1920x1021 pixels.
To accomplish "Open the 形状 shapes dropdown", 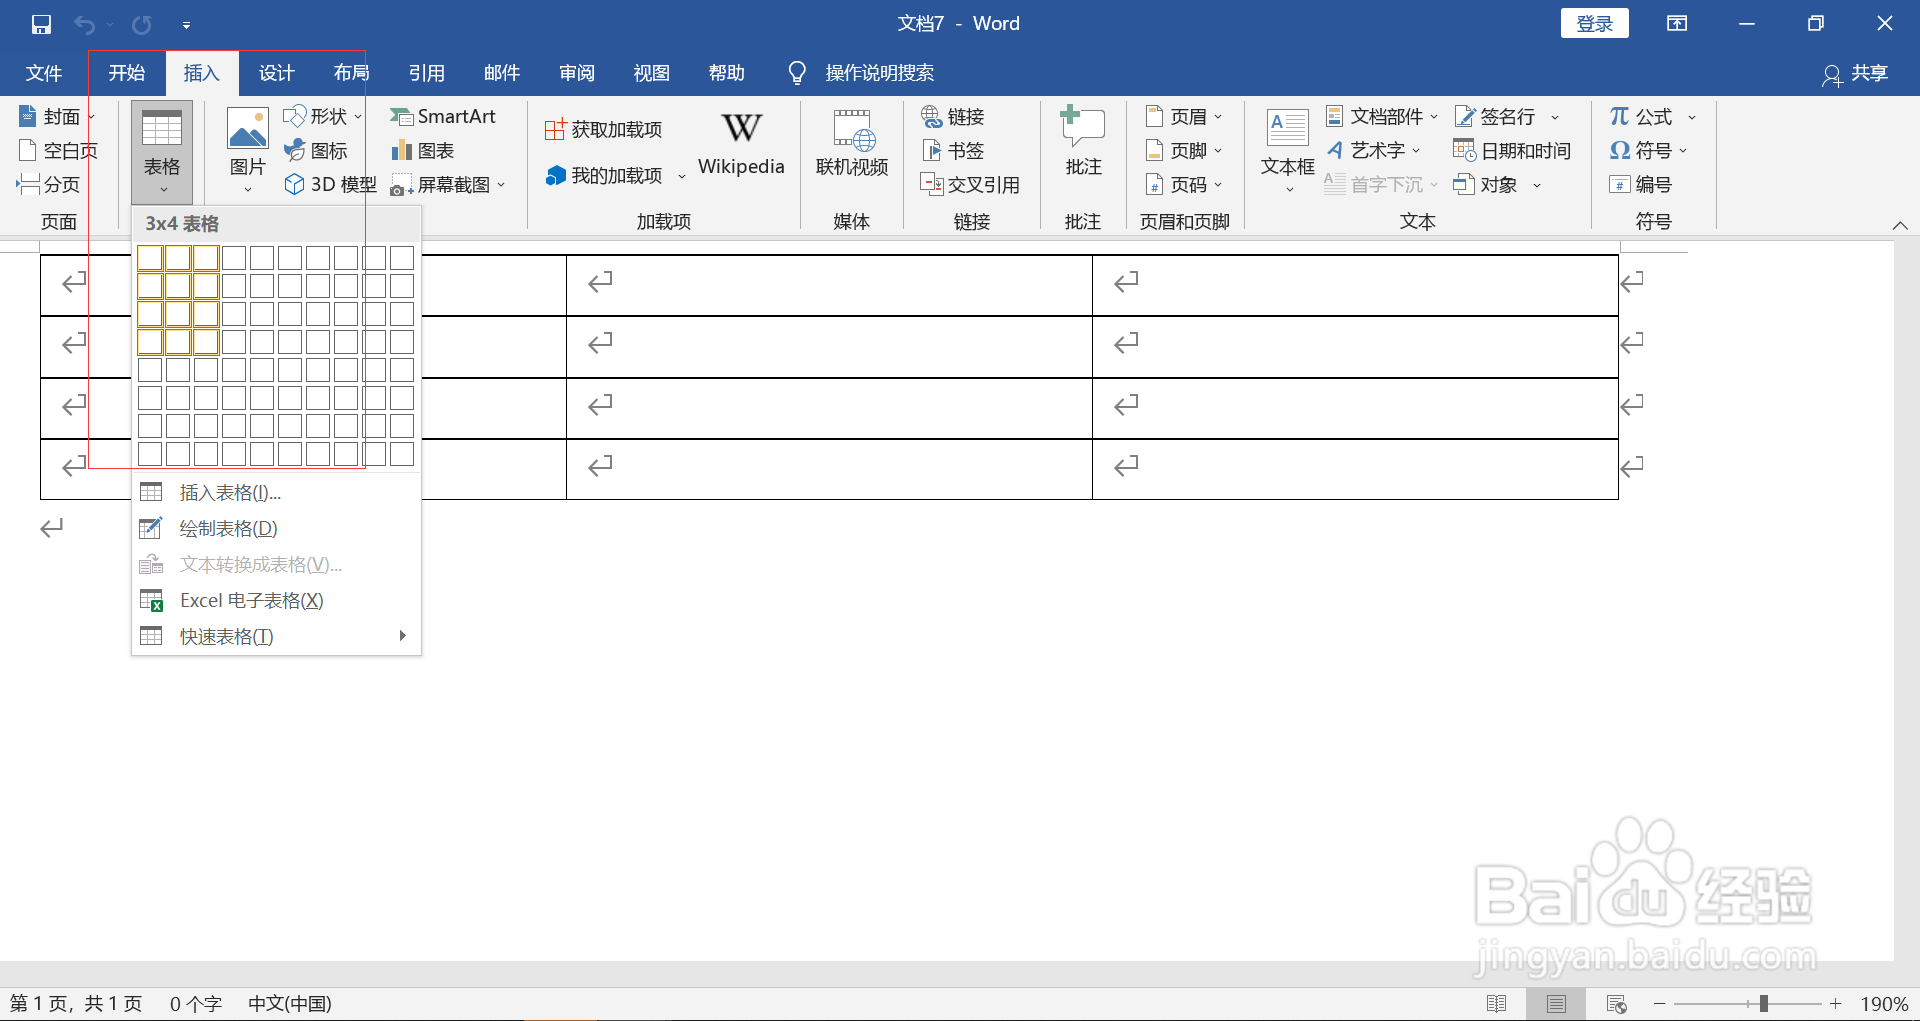I will click(x=323, y=117).
